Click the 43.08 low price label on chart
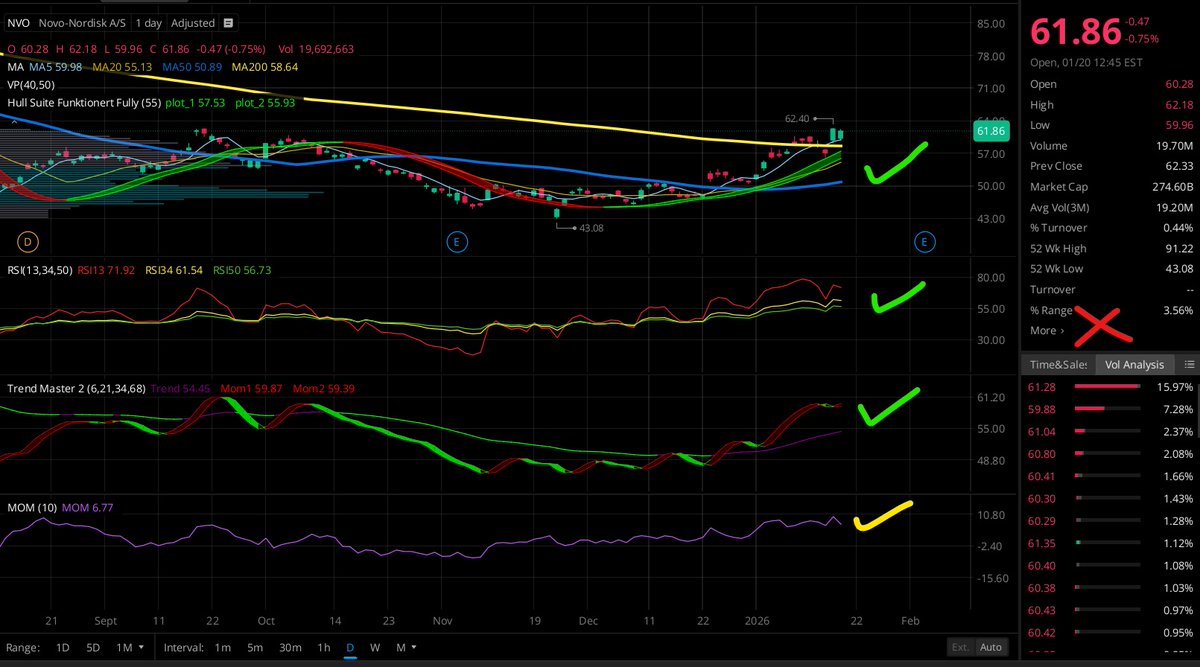The width and height of the screenshot is (1200, 667). point(591,228)
